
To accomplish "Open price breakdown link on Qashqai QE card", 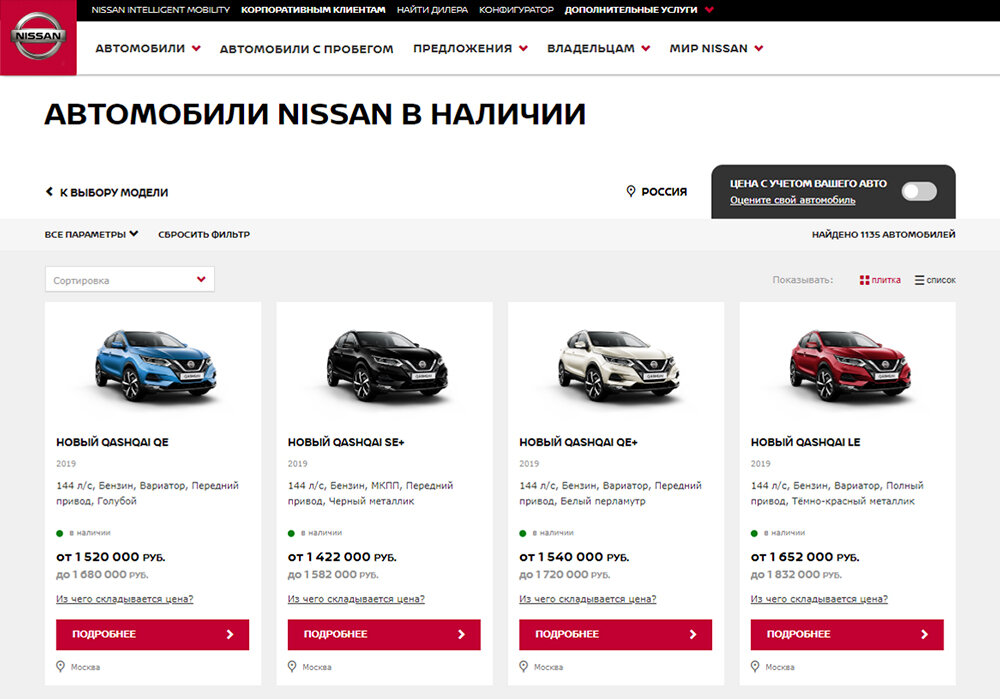I will [x=124, y=599].
